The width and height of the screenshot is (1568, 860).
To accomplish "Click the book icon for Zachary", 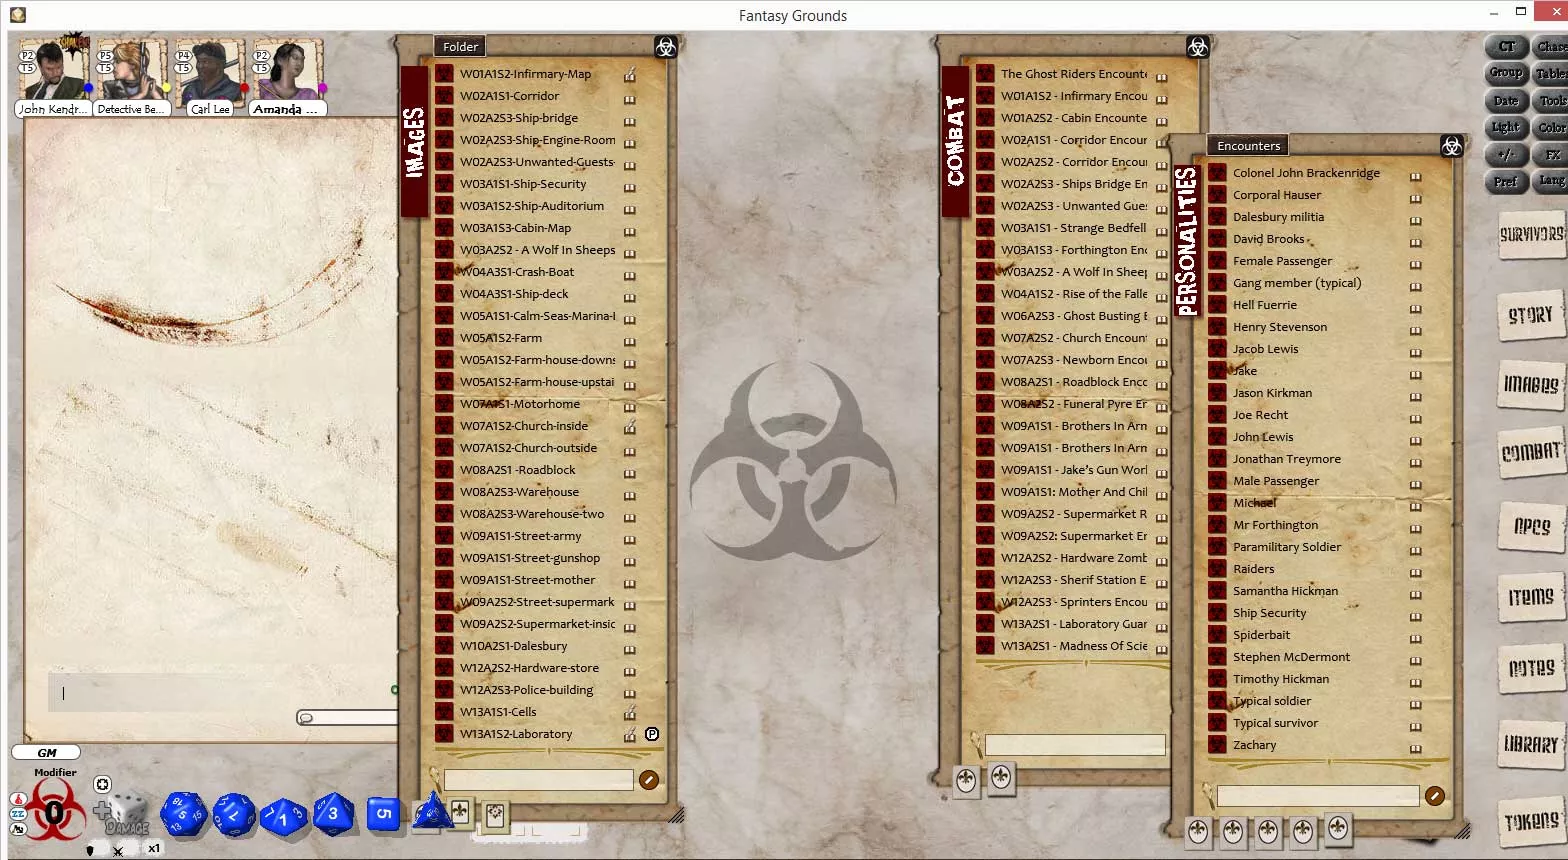I will pos(1415,748).
